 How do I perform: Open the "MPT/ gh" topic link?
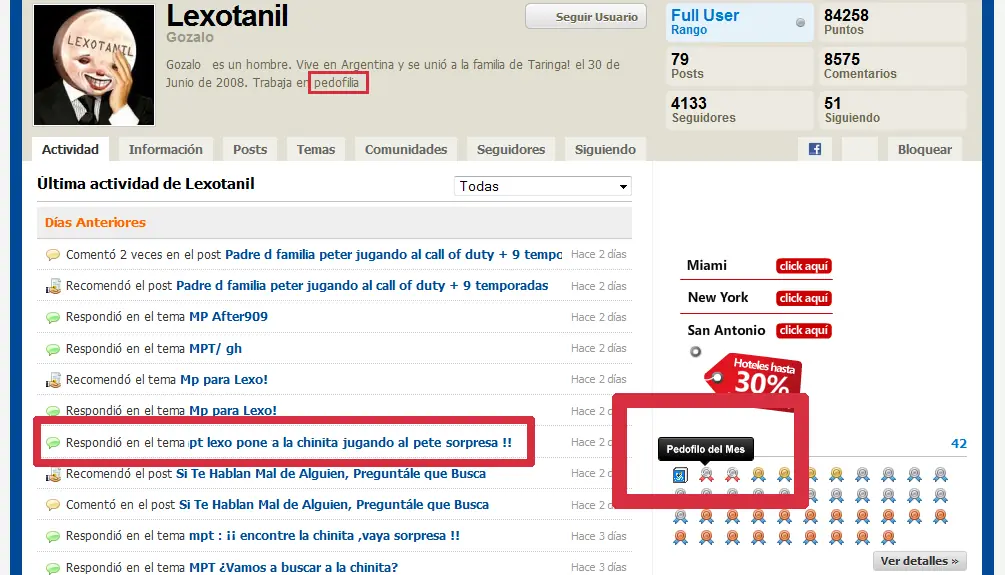215,349
